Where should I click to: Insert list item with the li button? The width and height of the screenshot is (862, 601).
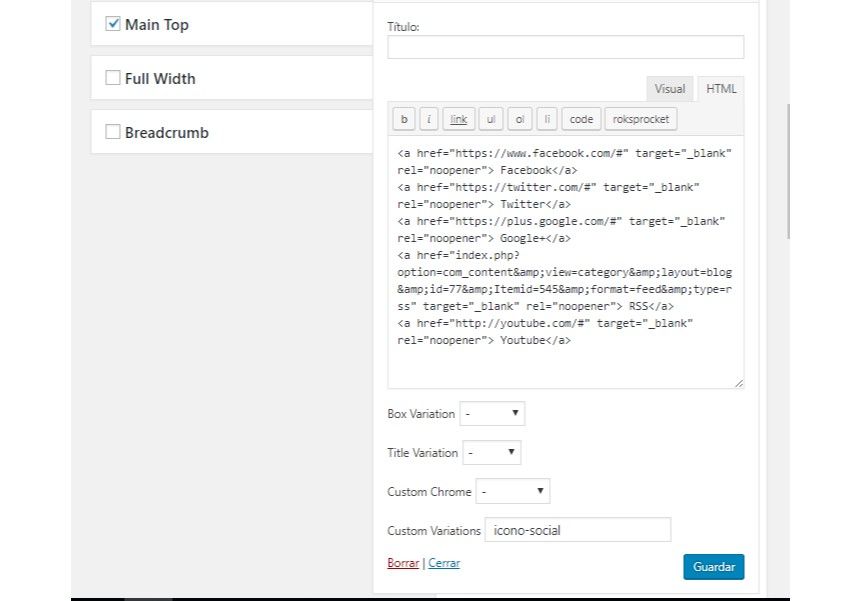547,119
